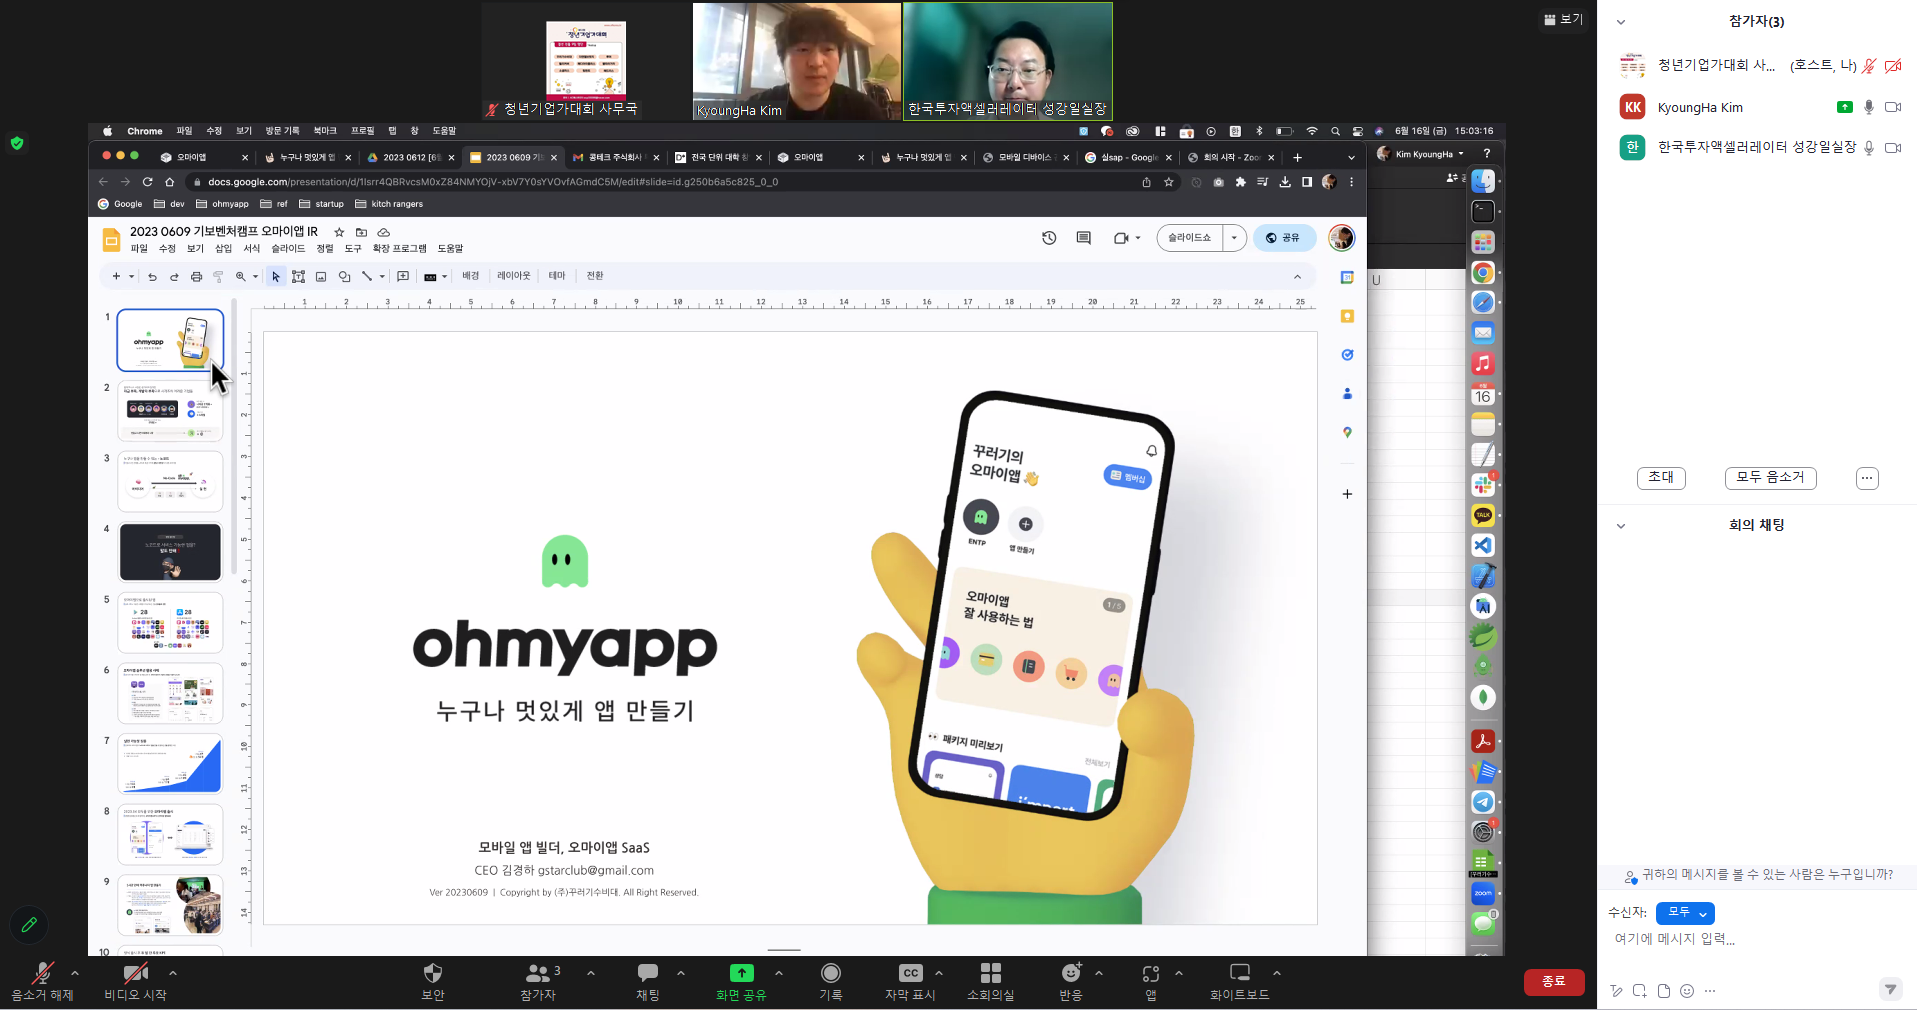The image size is (1917, 1010).
Task: Open Zoom security (보안) options
Action: (x=433, y=981)
